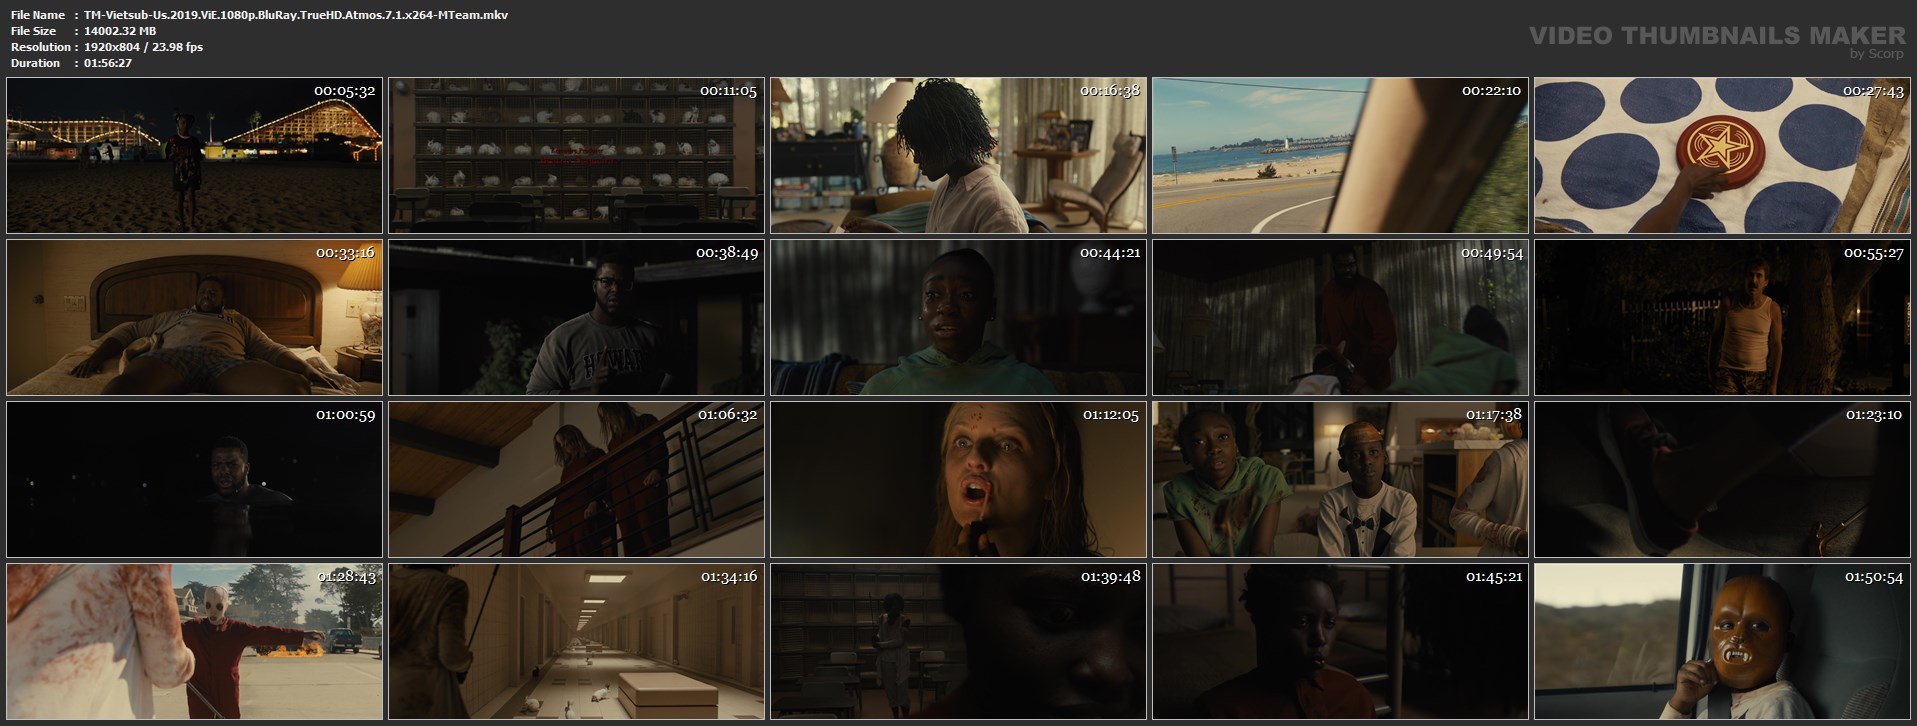This screenshot has height=726, width=1917.
Task: Click the 00:55:27 timestamp overlay
Action: (1874, 253)
